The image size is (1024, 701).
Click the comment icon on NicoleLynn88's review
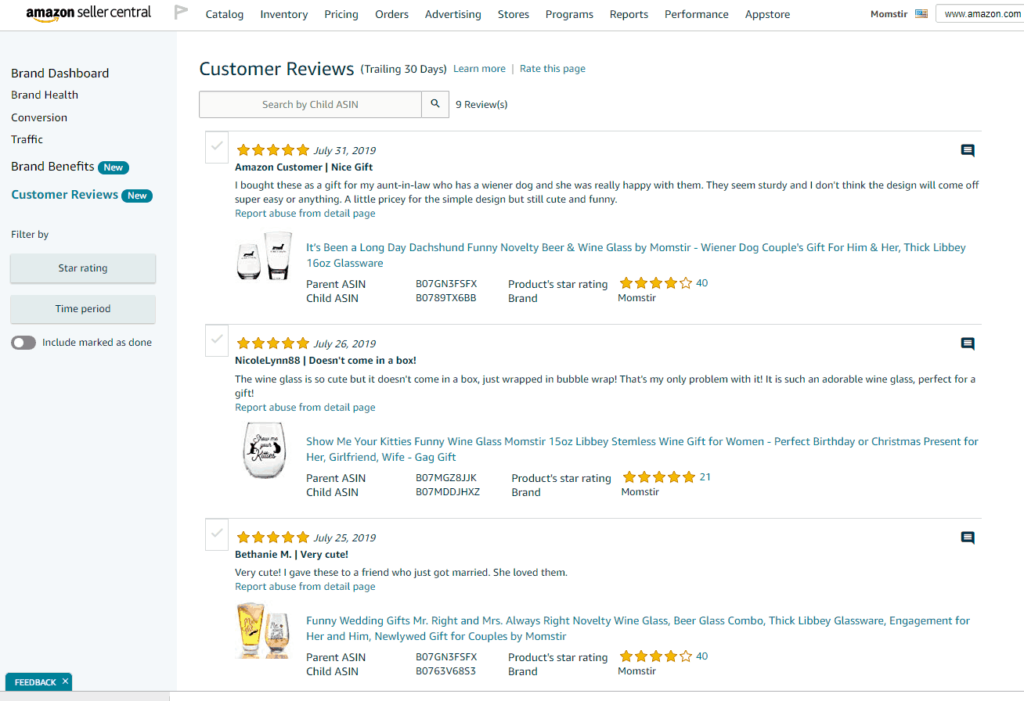click(967, 344)
